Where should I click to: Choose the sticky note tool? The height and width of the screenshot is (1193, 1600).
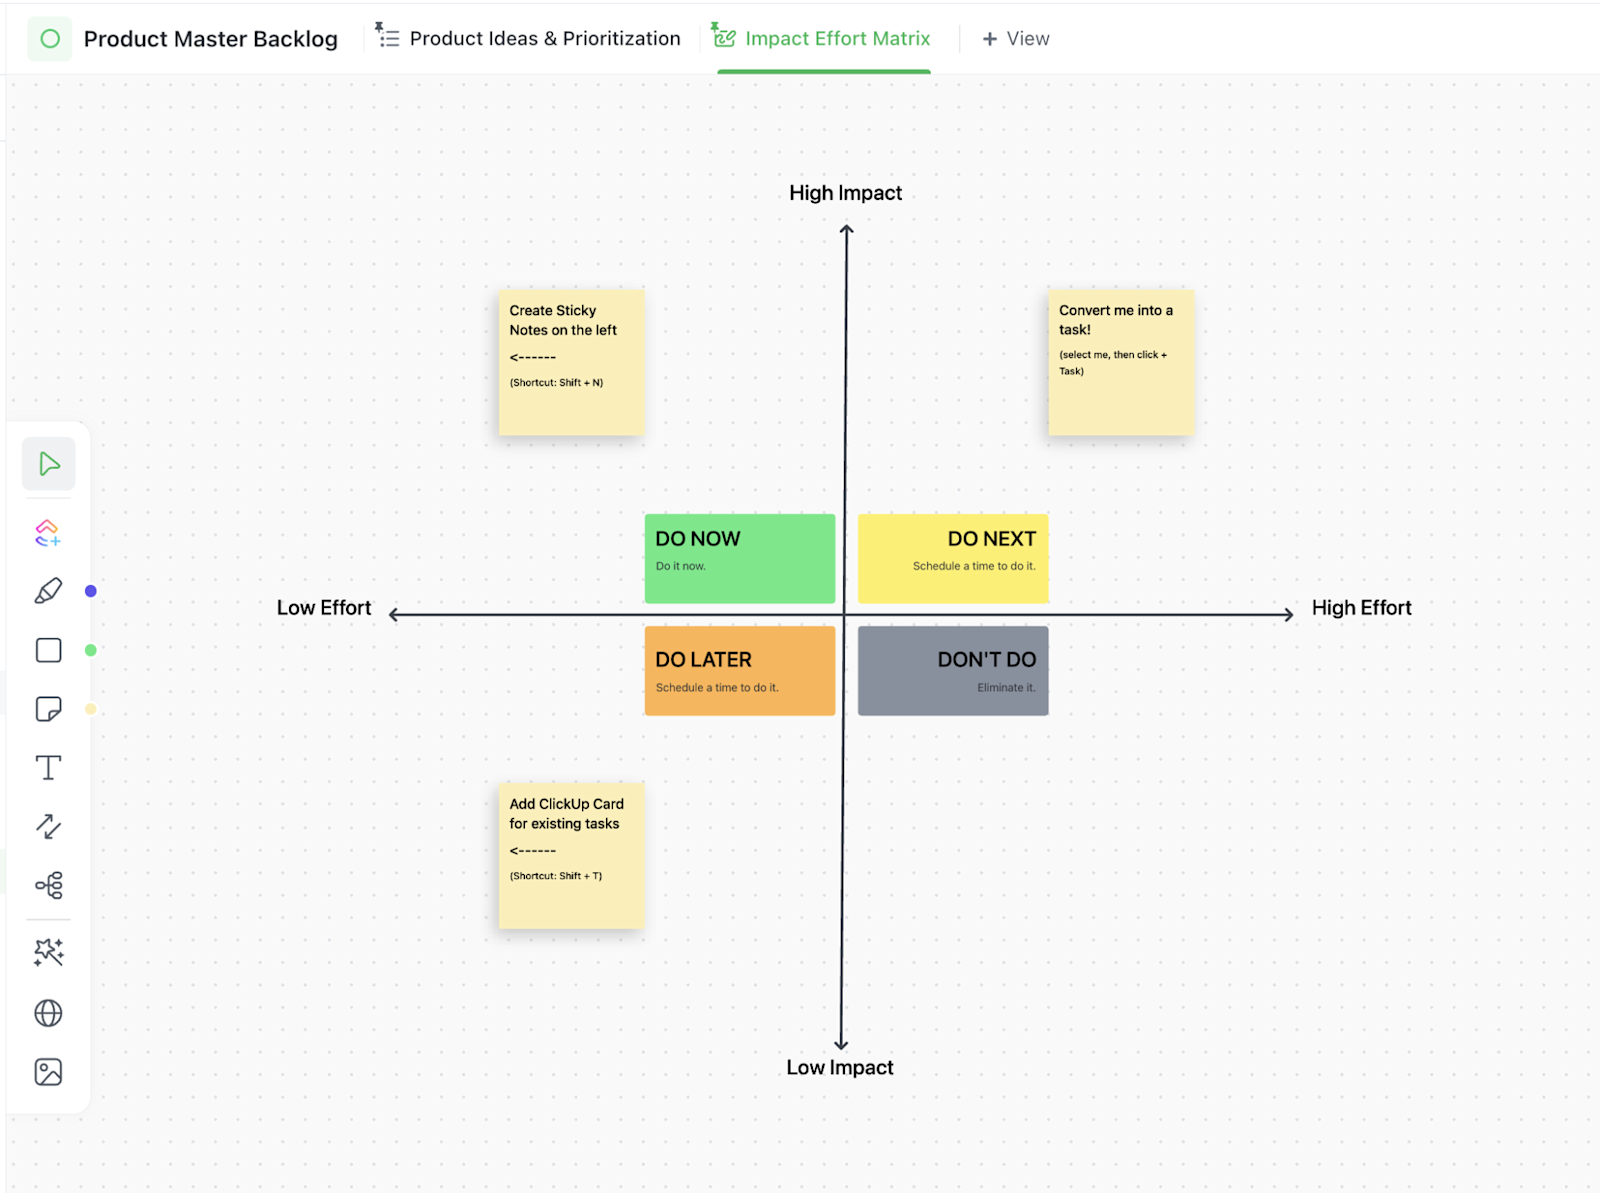pos(47,708)
